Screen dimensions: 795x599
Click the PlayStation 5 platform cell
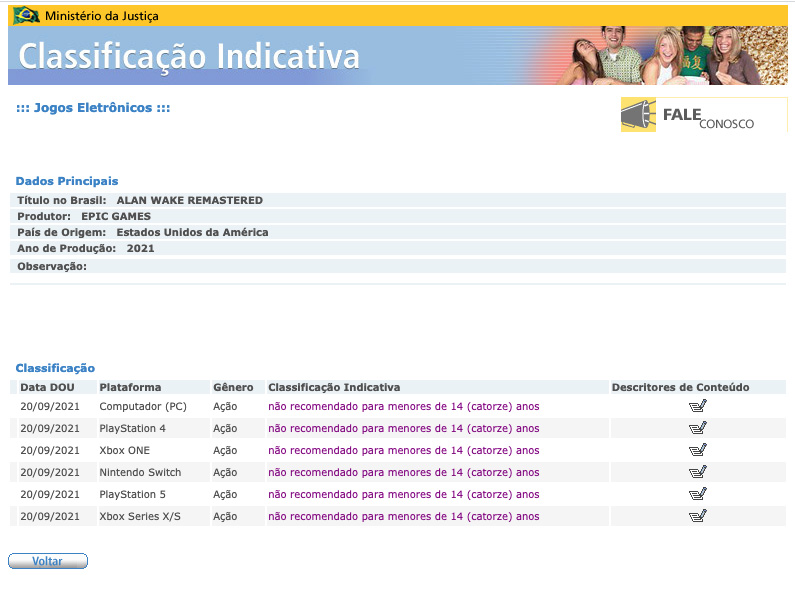pyautogui.click(x=132, y=494)
